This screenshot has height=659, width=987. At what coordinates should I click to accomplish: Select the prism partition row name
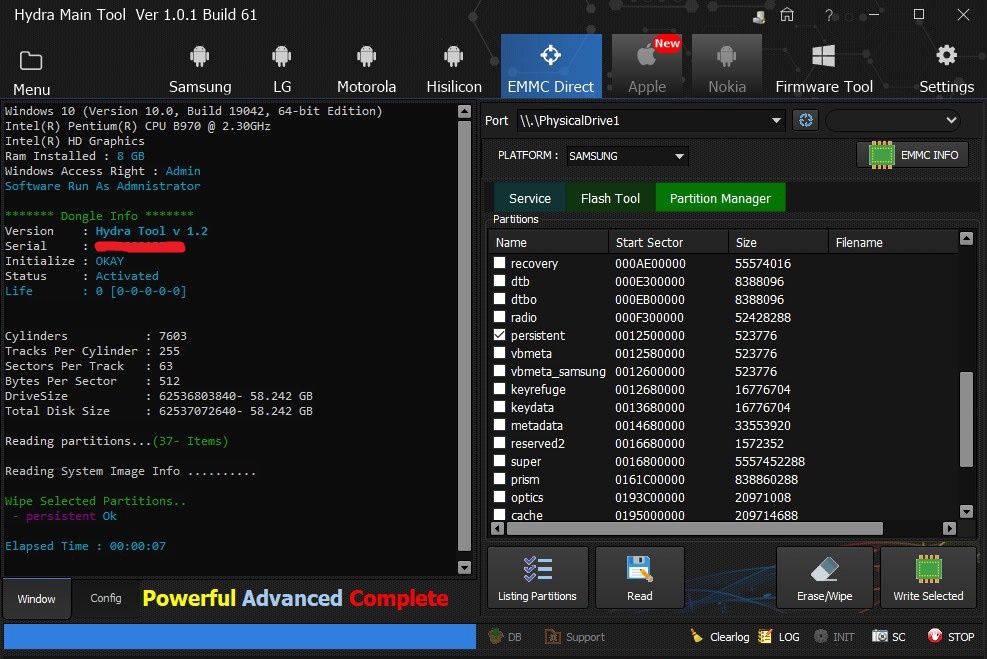525,480
